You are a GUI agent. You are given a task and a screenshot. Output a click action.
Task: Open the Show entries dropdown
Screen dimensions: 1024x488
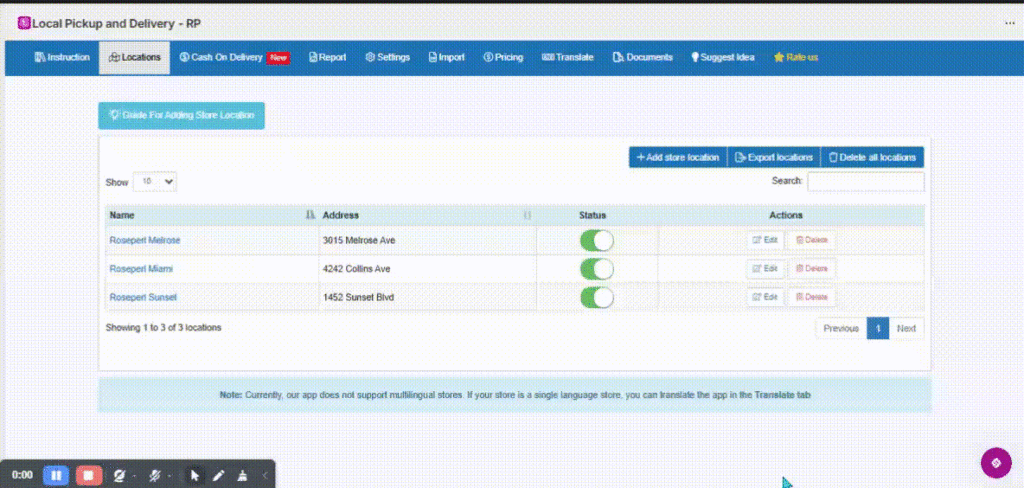click(155, 182)
